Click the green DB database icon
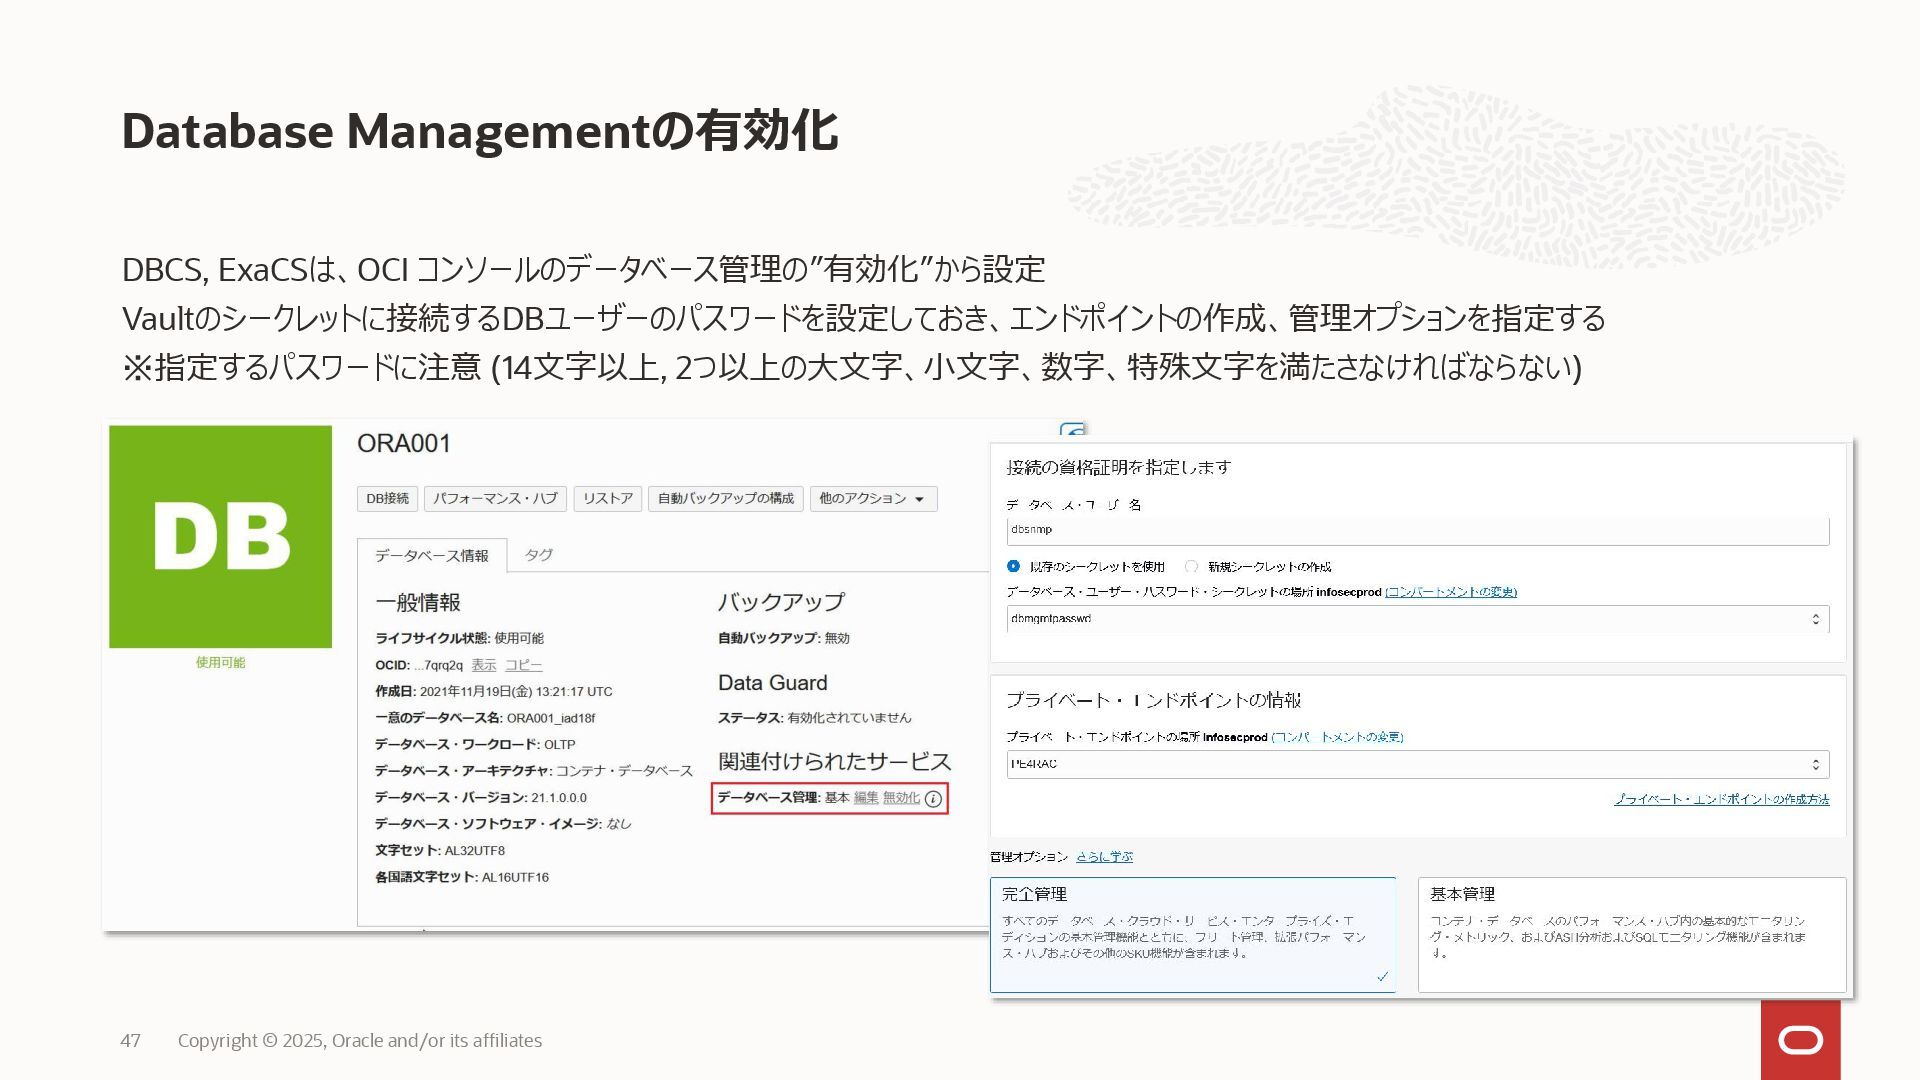Screen dimensions: 1920x1080 click(x=220, y=536)
